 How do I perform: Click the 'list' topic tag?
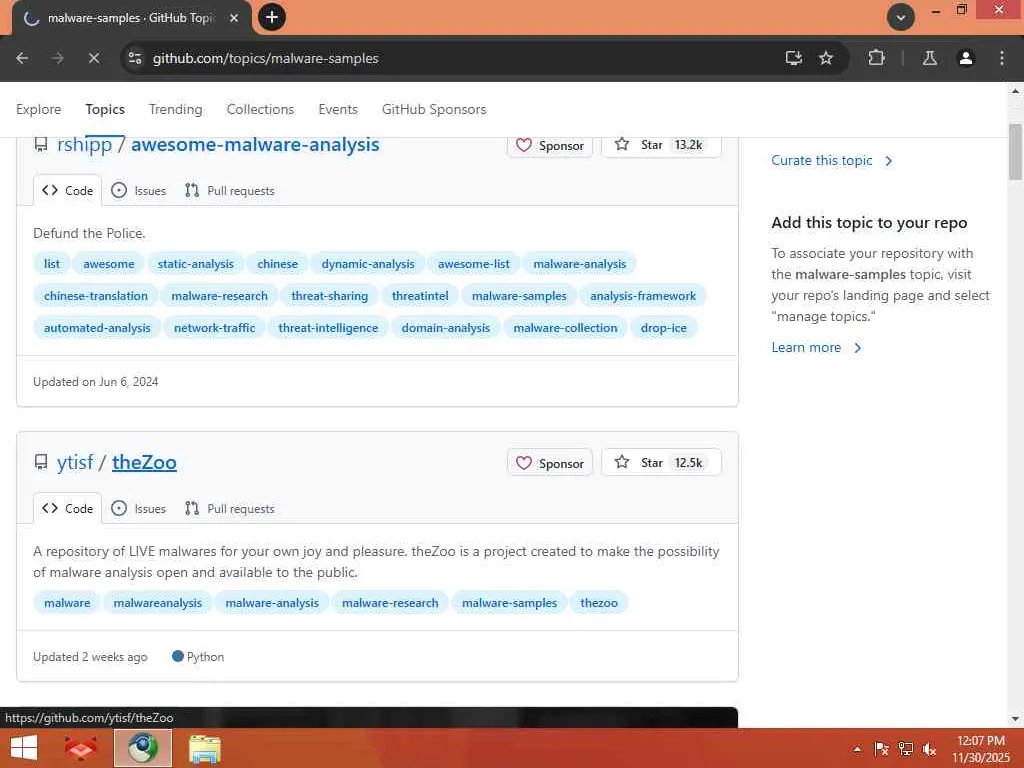tap(52, 264)
